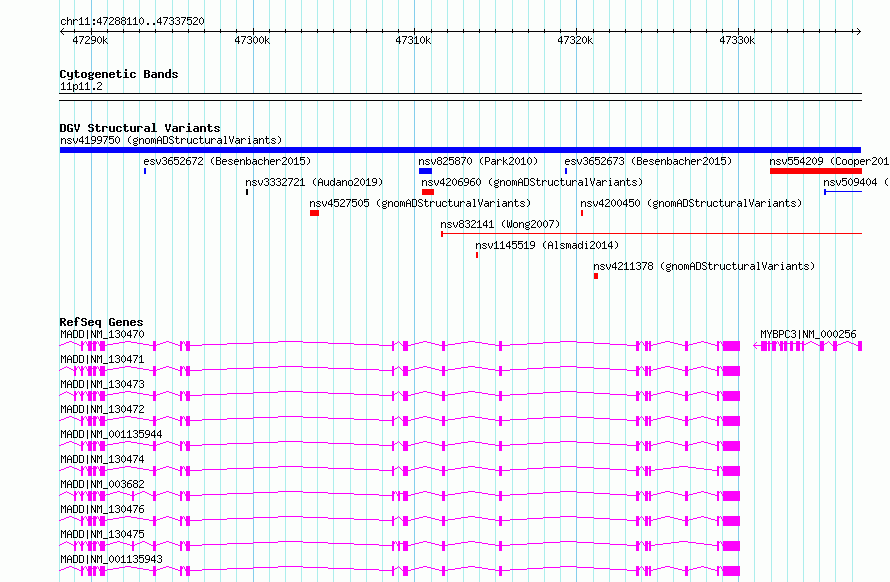Open the MADD|NM_130470 transcript label
This screenshot has width=890, height=582.
102,334
